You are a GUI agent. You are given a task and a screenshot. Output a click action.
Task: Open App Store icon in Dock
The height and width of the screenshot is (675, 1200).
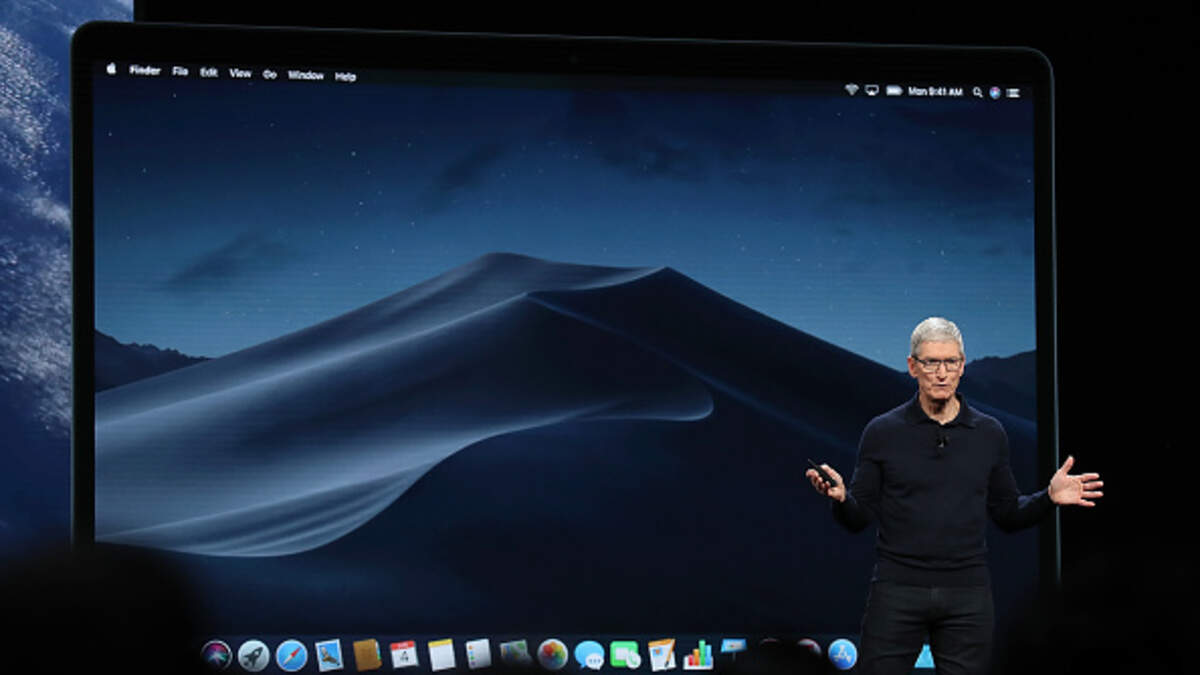tap(842, 654)
